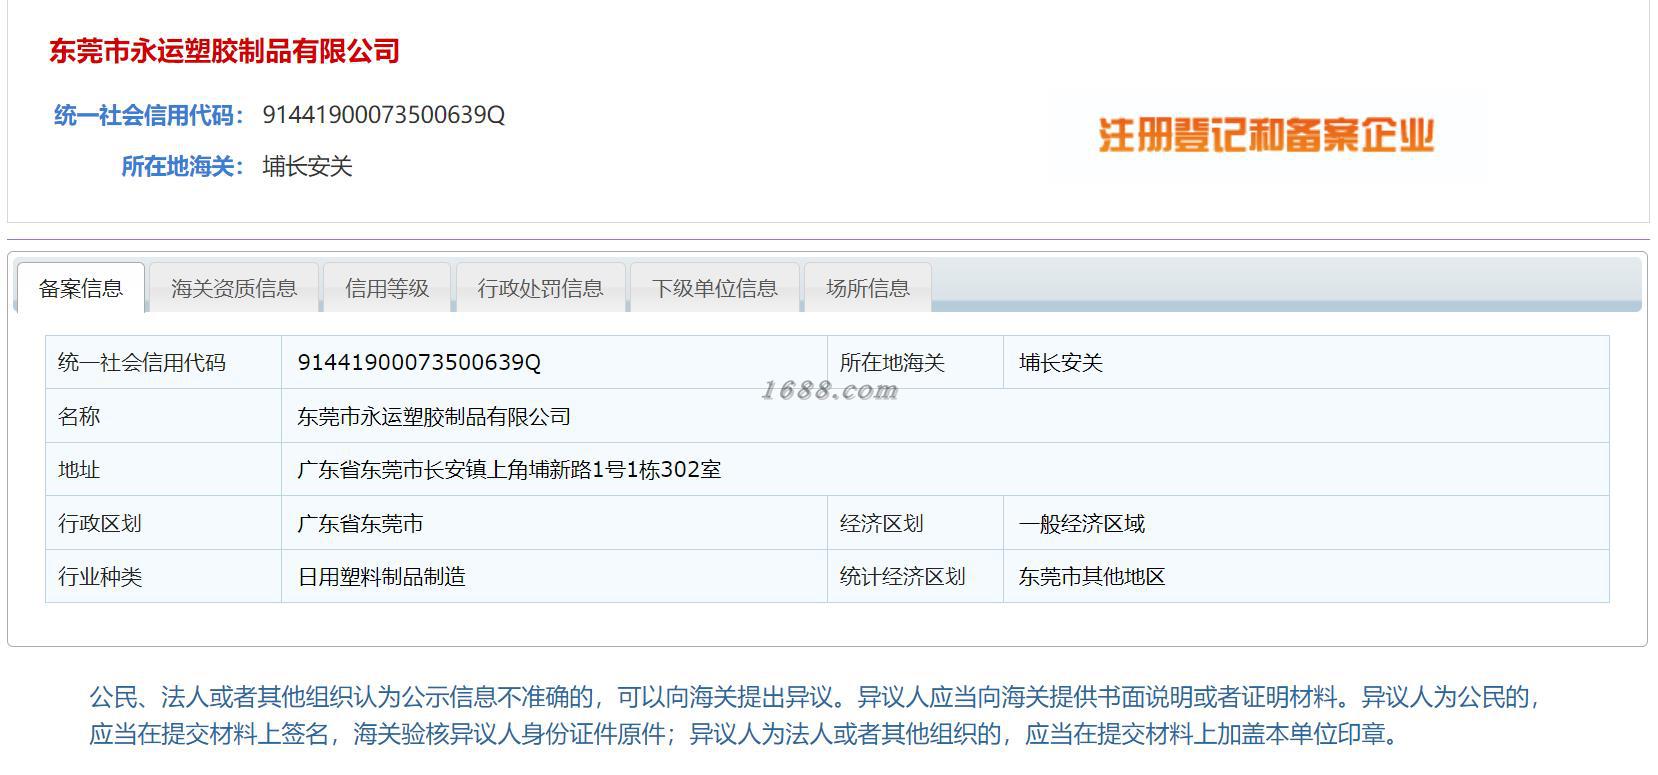1658x775 pixels.
Task: Click the notice line starting 应当在提交材料上签名
Action: click(747, 734)
